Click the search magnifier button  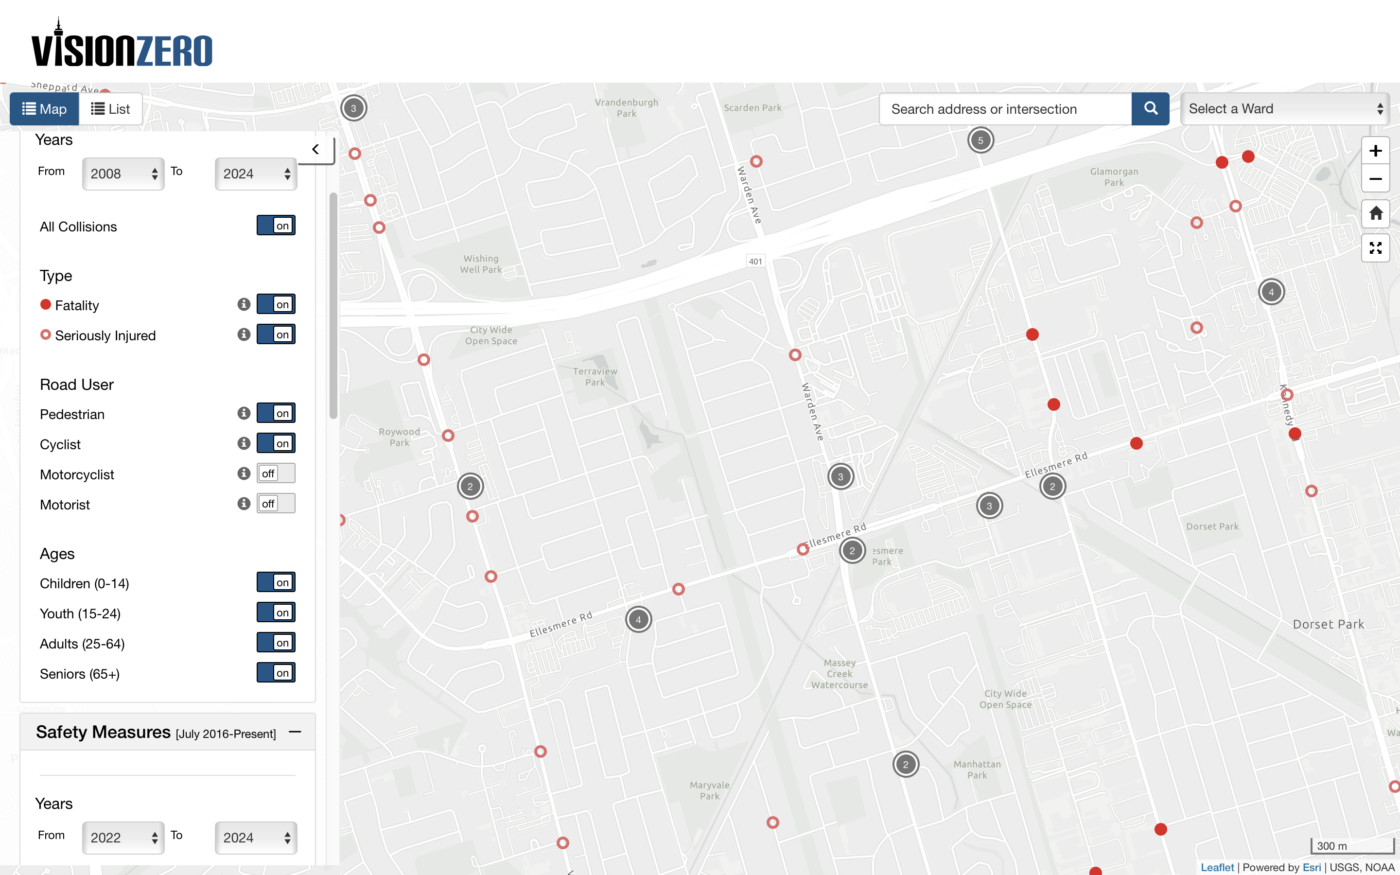(x=1150, y=109)
